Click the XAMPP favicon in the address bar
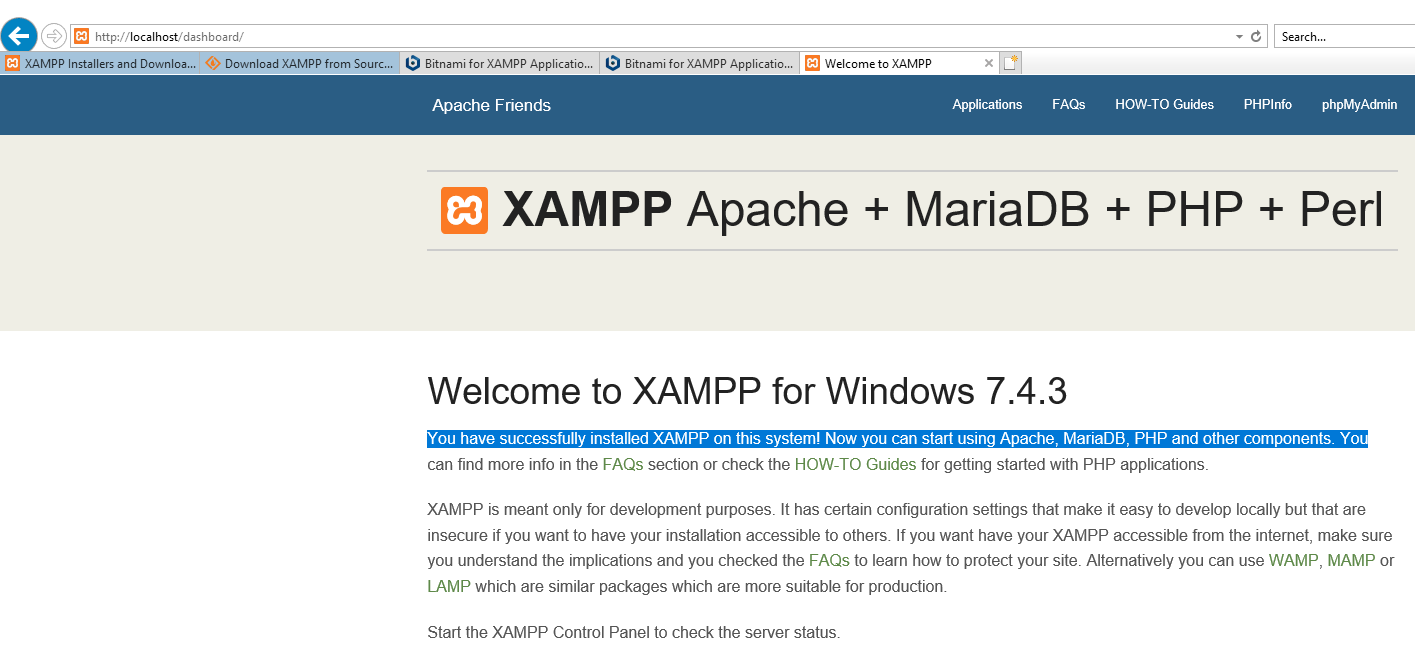Viewport: 1415px width, 652px height. pos(82,36)
